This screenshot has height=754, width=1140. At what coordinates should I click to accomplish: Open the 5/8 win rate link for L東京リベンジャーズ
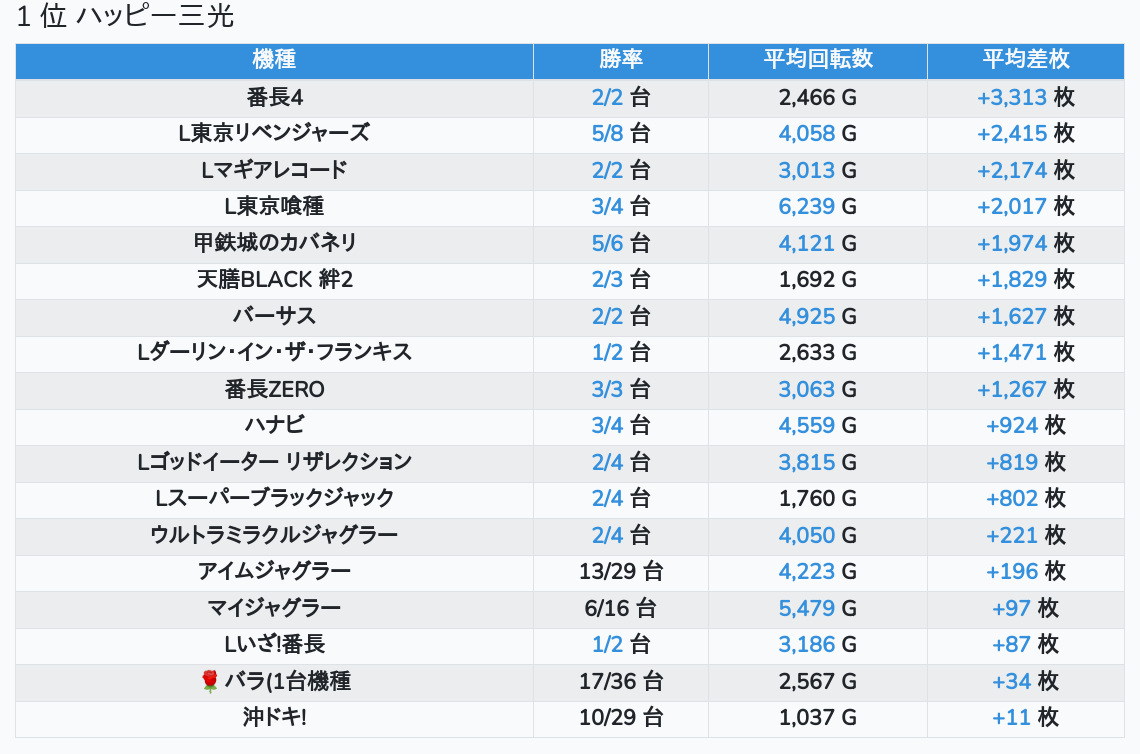click(607, 134)
